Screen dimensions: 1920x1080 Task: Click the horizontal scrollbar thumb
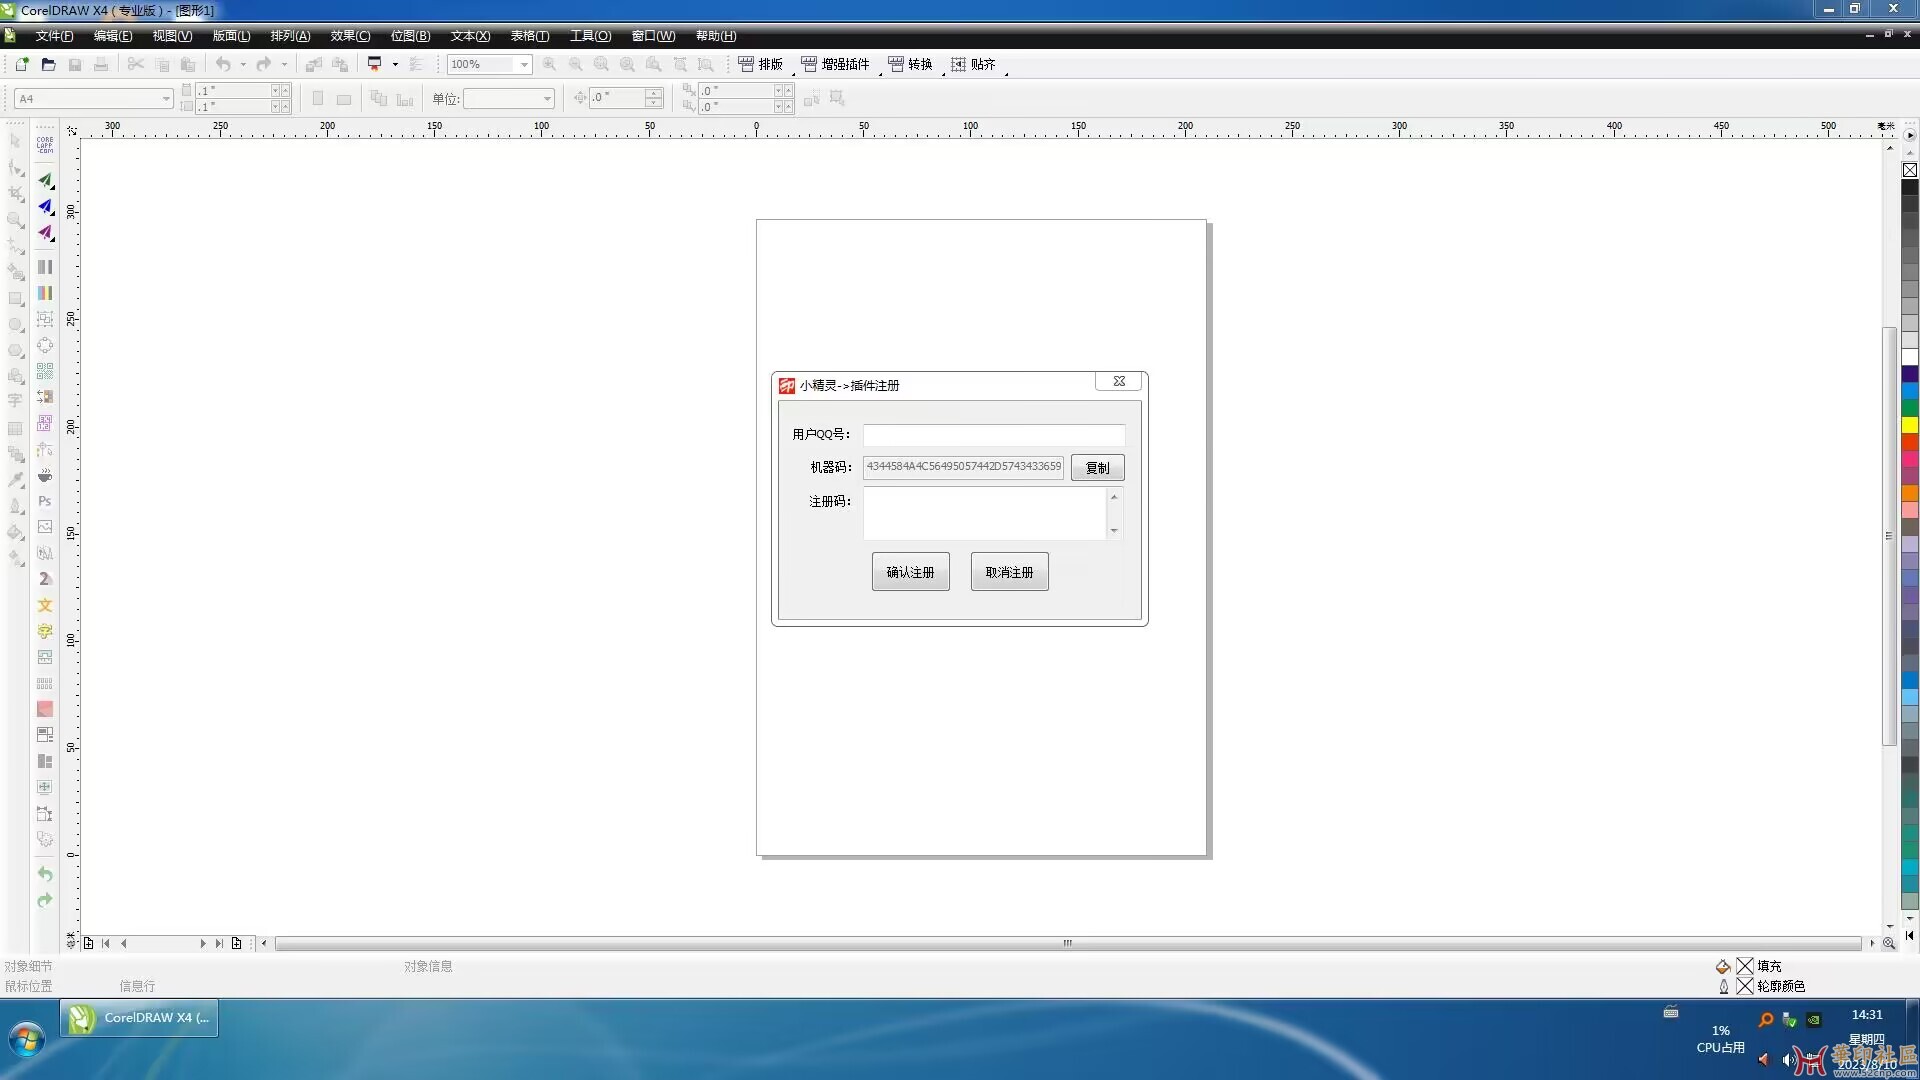(x=1067, y=943)
